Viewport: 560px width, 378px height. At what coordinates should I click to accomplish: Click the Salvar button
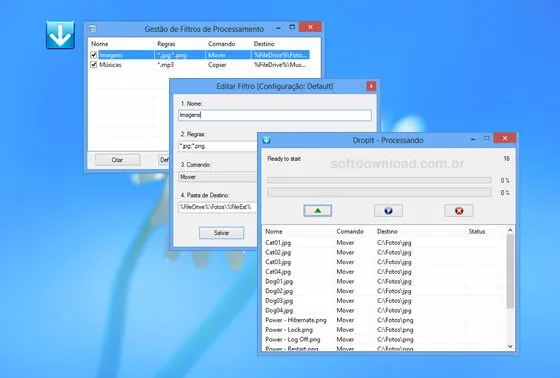[x=221, y=233]
